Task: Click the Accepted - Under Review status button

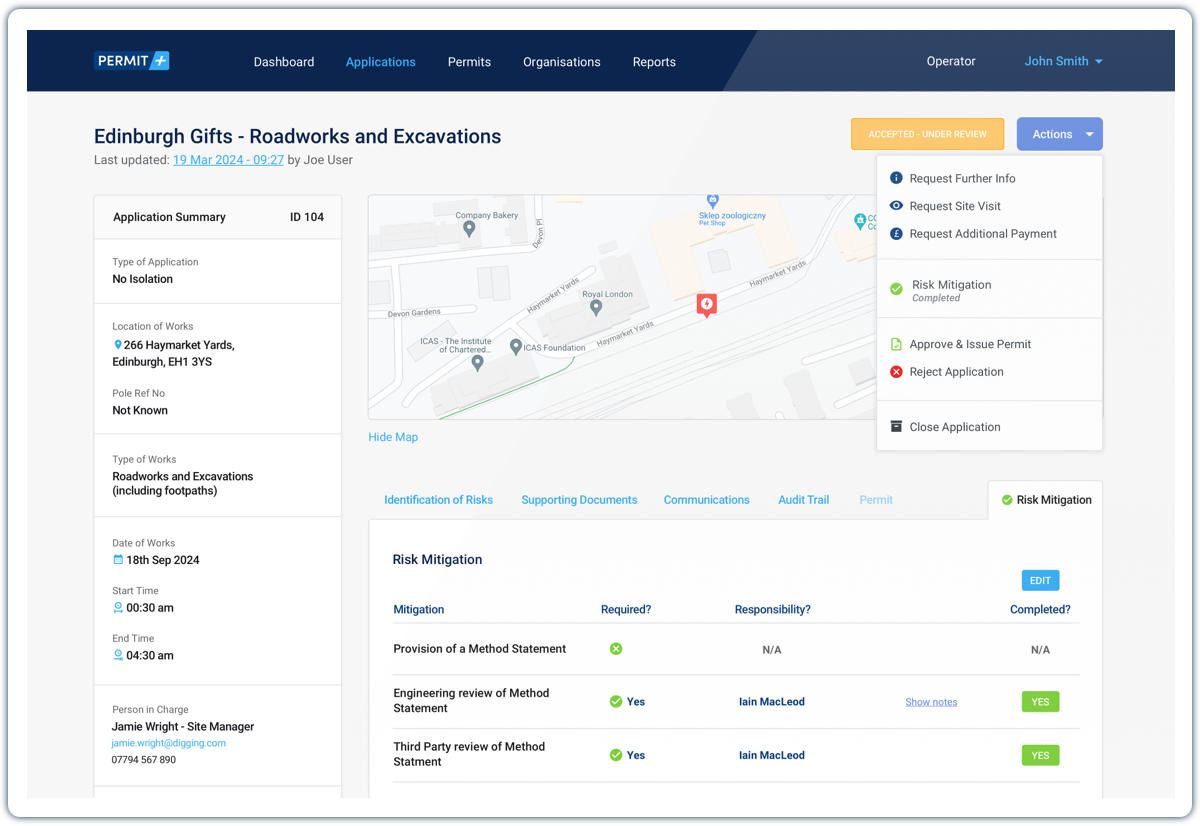Action: [927, 134]
